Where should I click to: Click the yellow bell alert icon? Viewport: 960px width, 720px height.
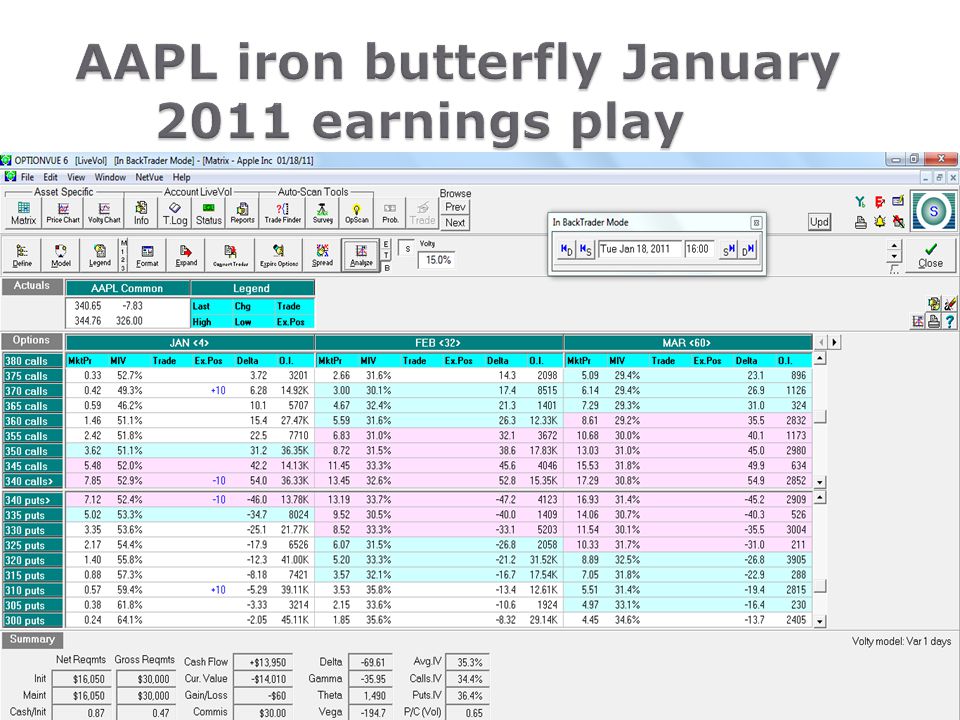click(x=880, y=221)
